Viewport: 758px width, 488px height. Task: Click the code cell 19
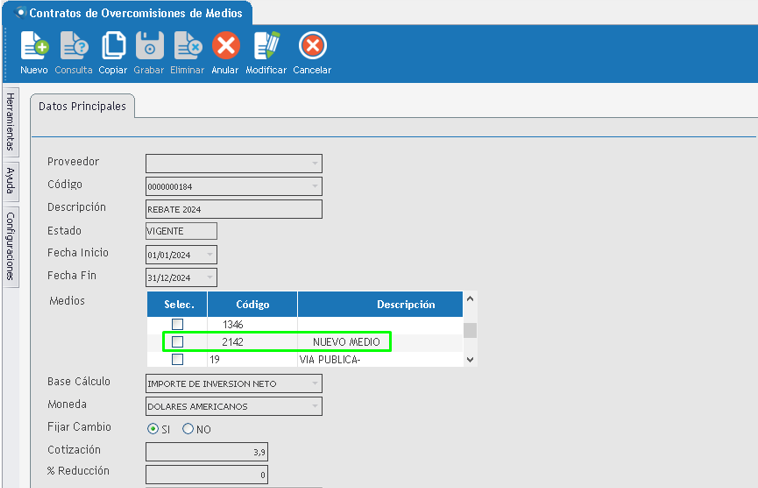click(x=252, y=359)
